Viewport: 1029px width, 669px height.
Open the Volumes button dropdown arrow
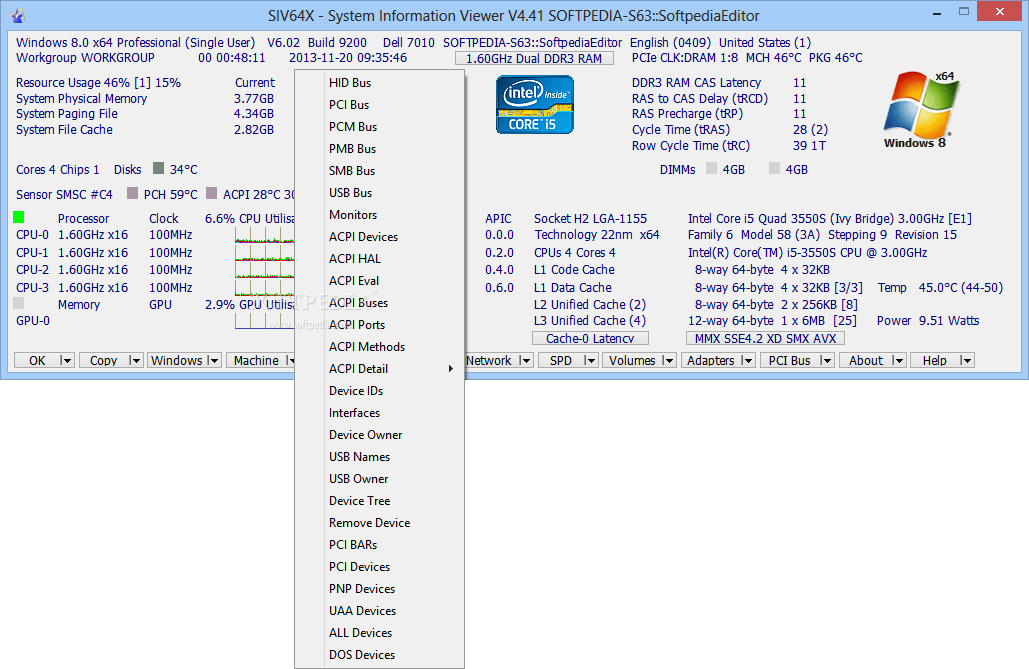tap(668, 360)
